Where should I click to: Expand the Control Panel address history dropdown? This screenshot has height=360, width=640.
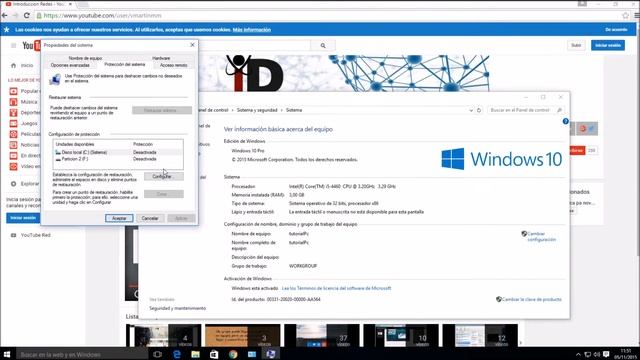[471, 110]
